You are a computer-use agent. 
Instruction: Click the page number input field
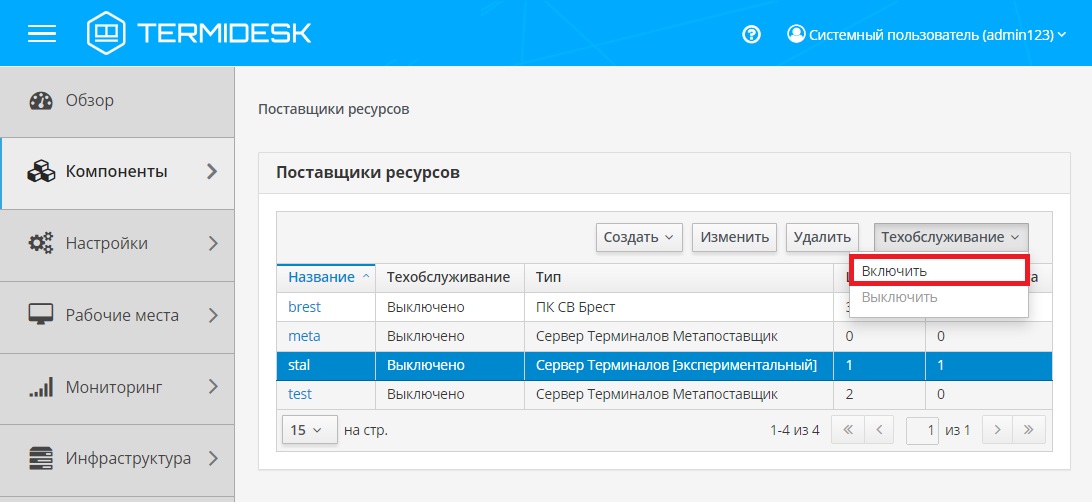pyautogui.click(x=923, y=430)
